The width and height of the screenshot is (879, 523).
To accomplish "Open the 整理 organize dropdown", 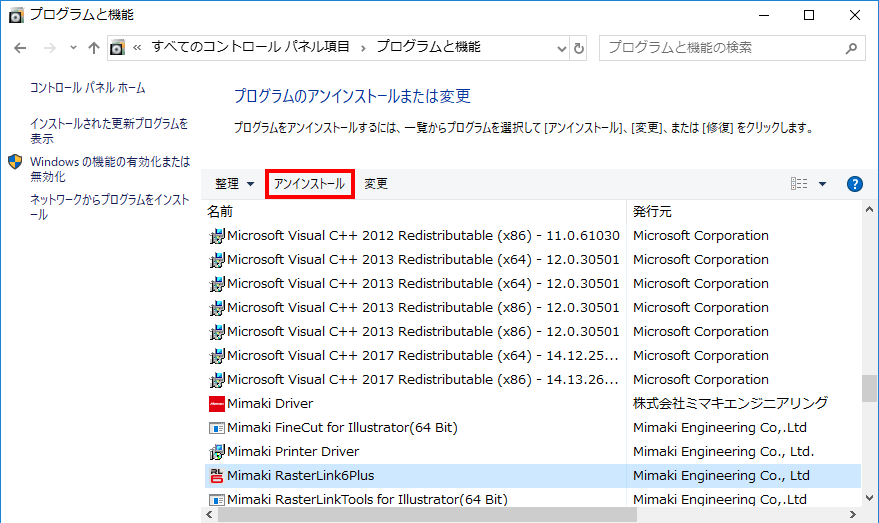I will click(234, 184).
